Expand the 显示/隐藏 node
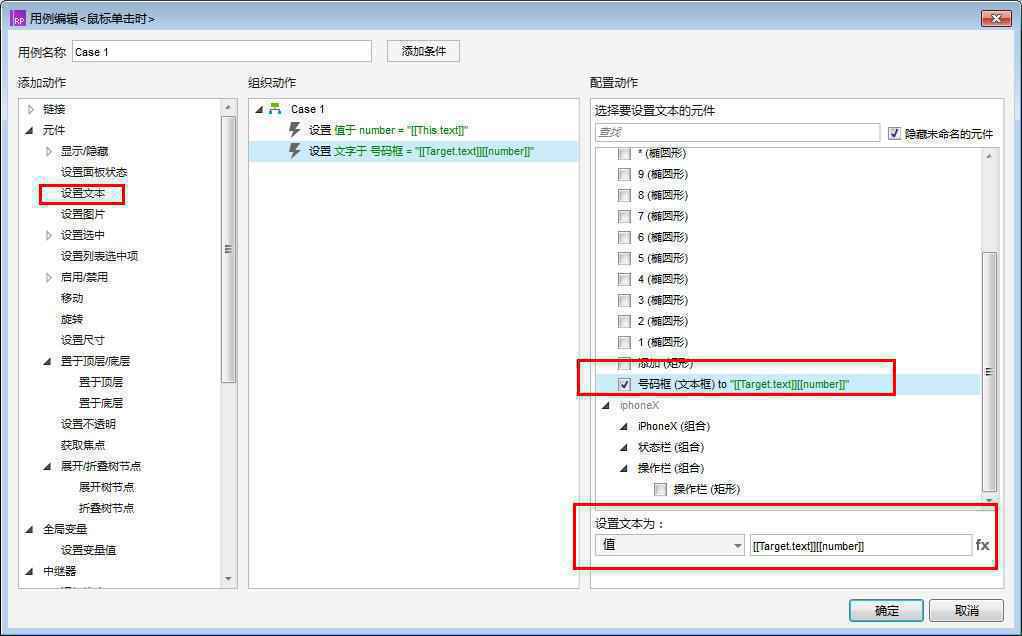Viewport: 1022px width, 636px height. [x=49, y=151]
